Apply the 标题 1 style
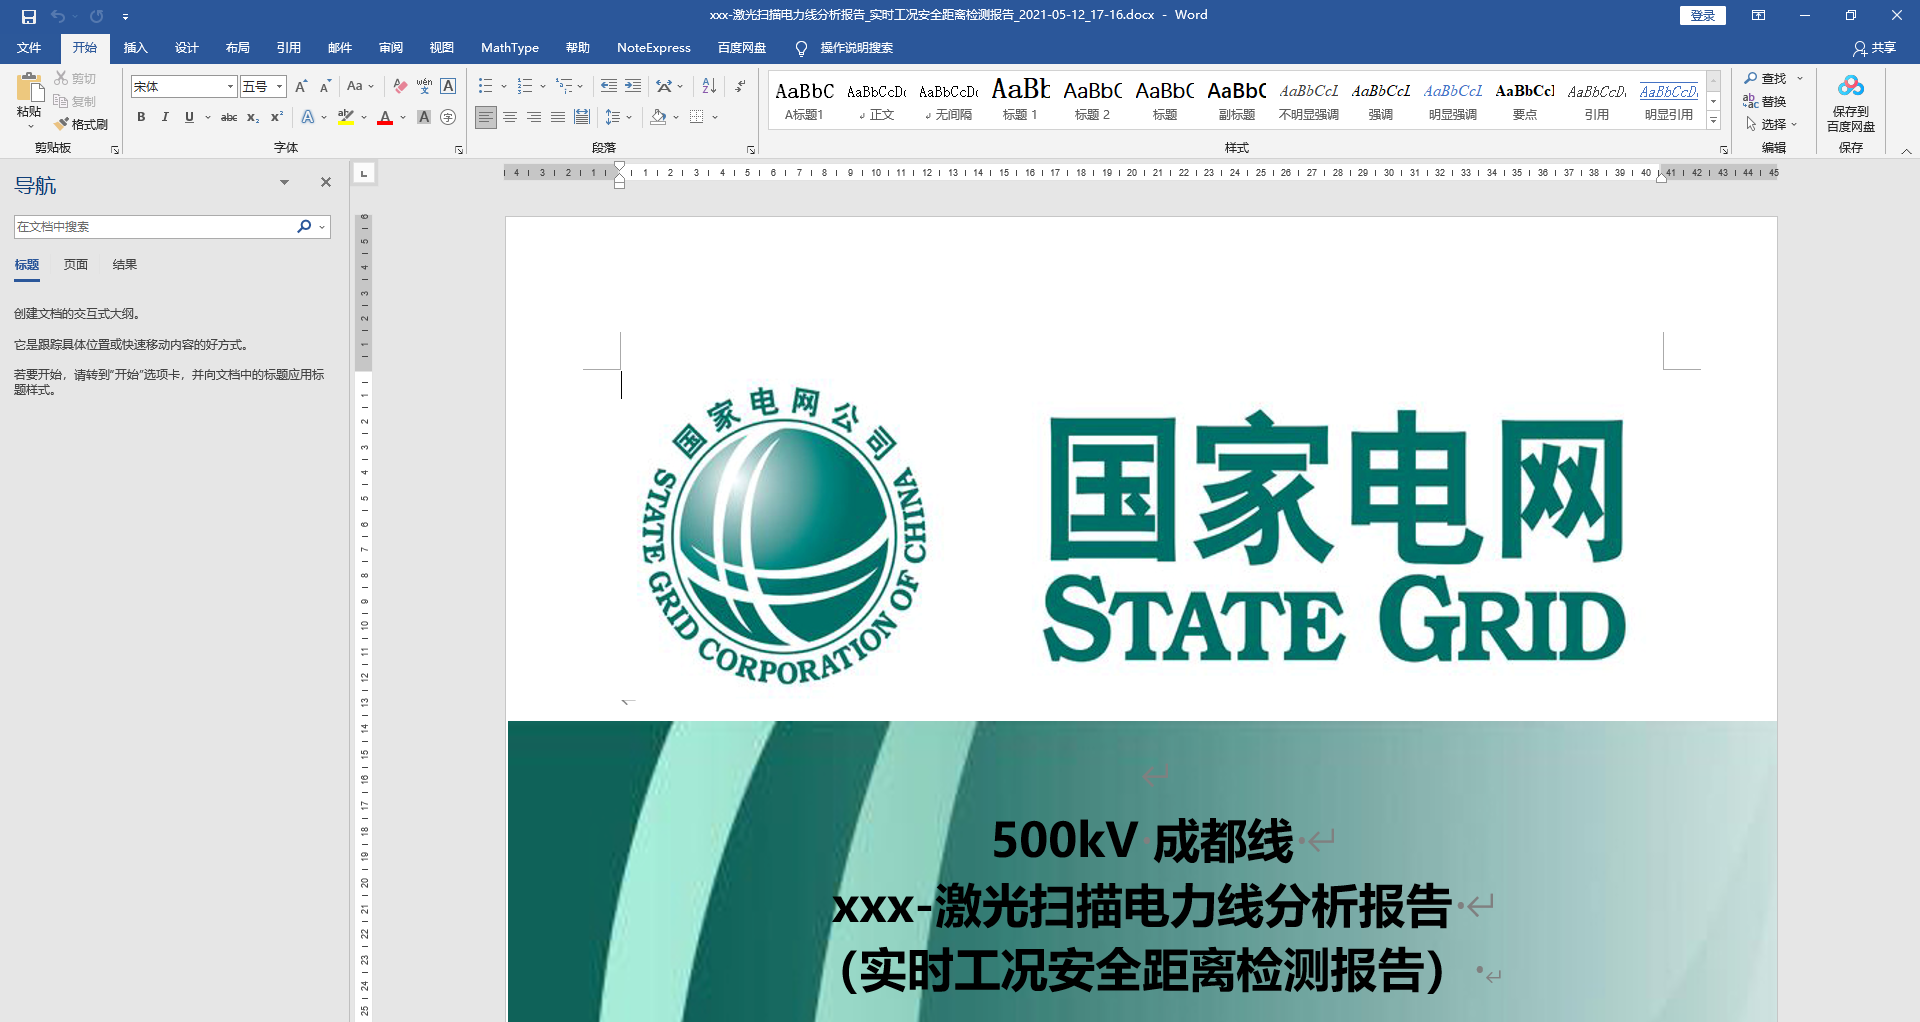Screen dimensions: 1920x1022 [x=1020, y=100]
